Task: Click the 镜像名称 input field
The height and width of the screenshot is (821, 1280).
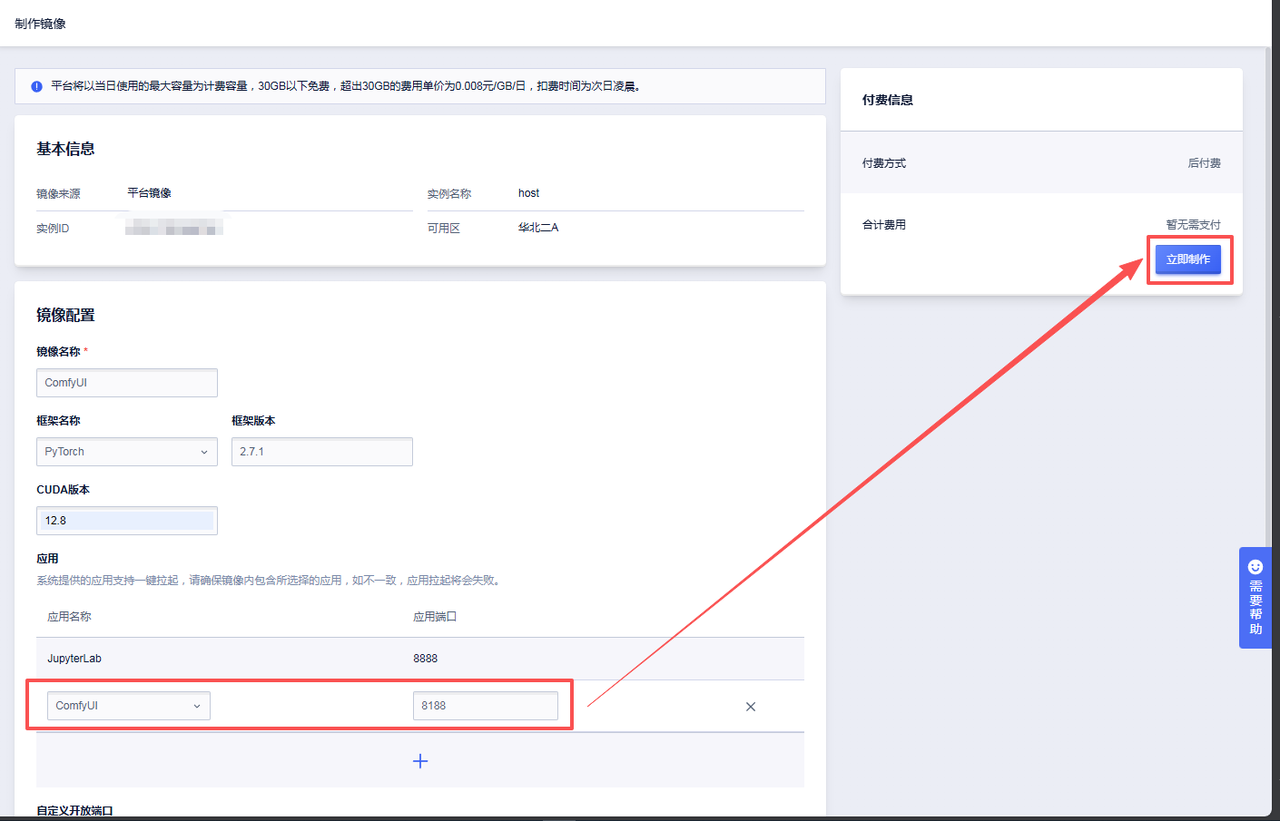Action: [x=127, y=383]
